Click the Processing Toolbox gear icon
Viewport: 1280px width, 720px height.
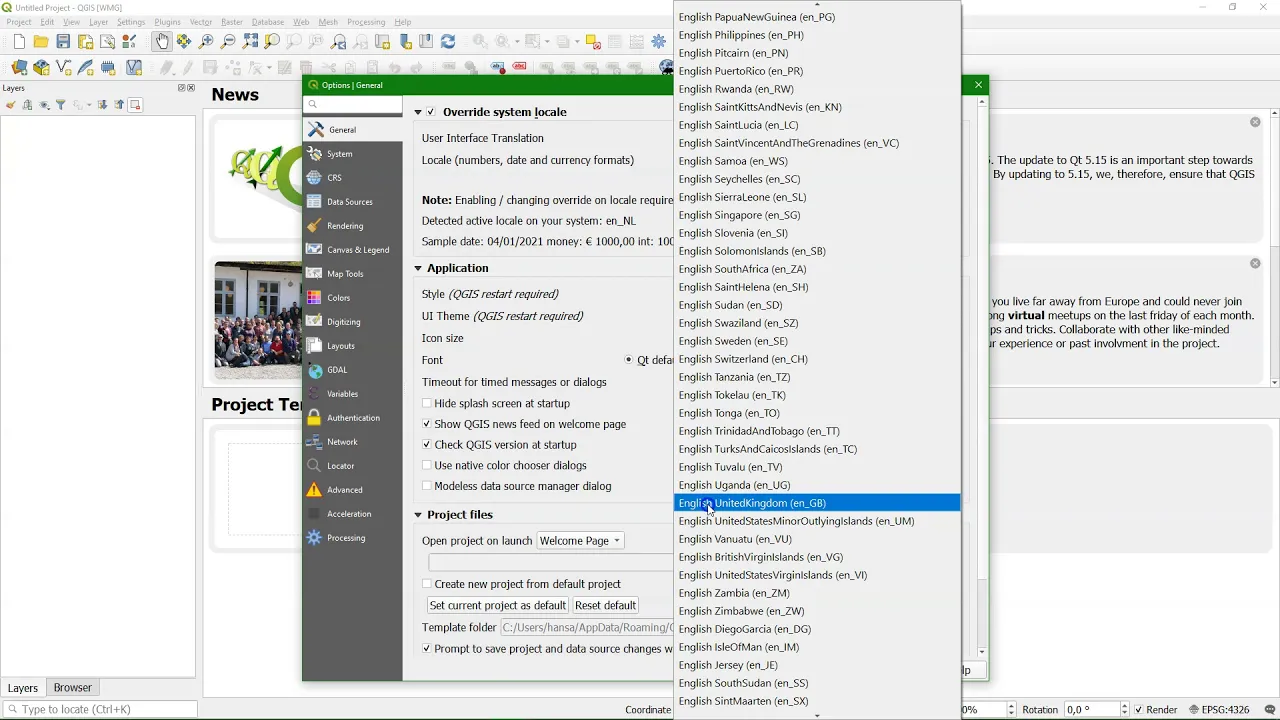[x=659, y=42]
